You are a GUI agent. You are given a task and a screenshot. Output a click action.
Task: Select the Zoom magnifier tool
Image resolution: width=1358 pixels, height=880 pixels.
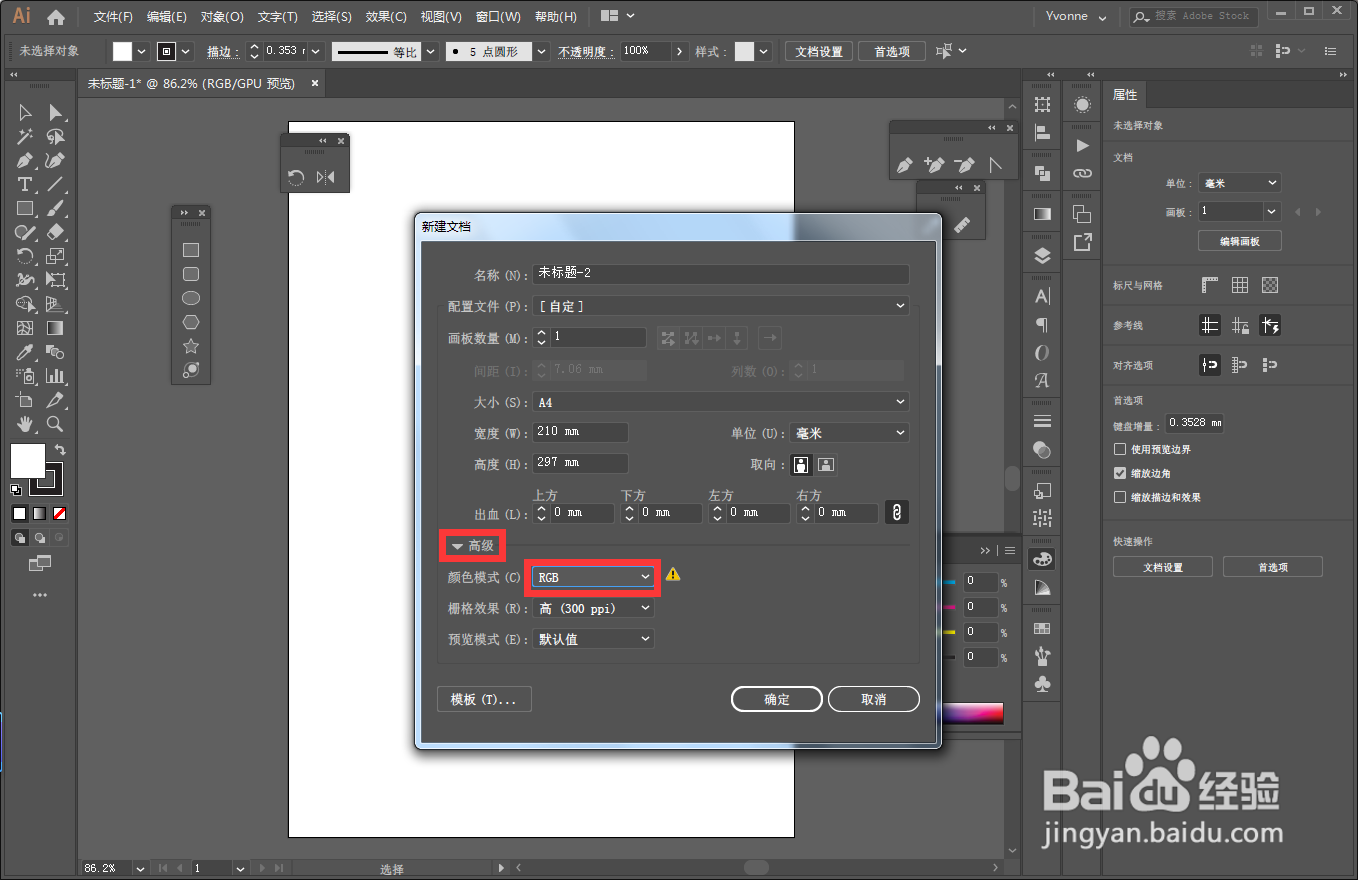click(56, 424)
